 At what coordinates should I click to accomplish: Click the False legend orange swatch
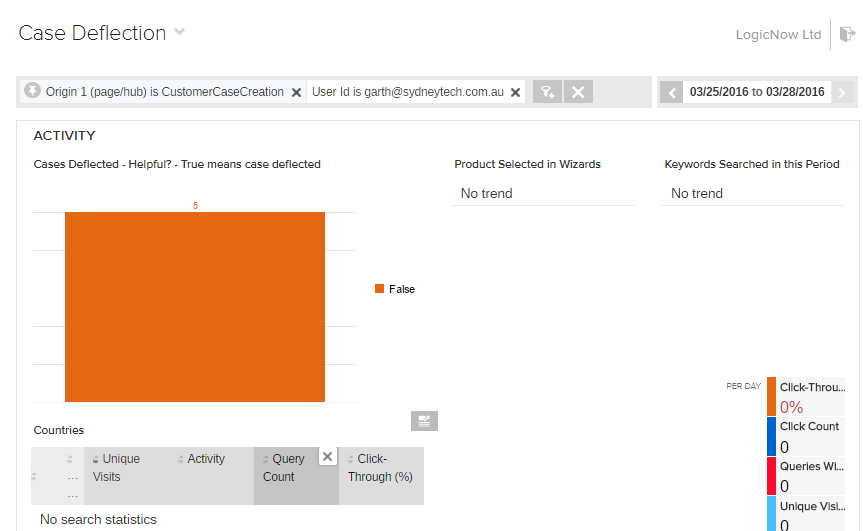point(379,288)
